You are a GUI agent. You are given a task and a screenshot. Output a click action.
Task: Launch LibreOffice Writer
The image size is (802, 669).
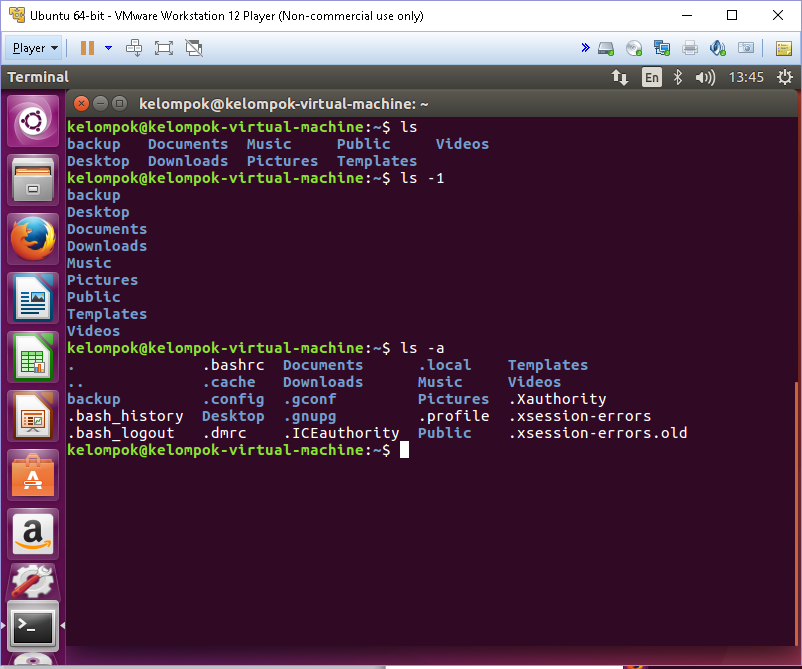[x=33, y=298]
